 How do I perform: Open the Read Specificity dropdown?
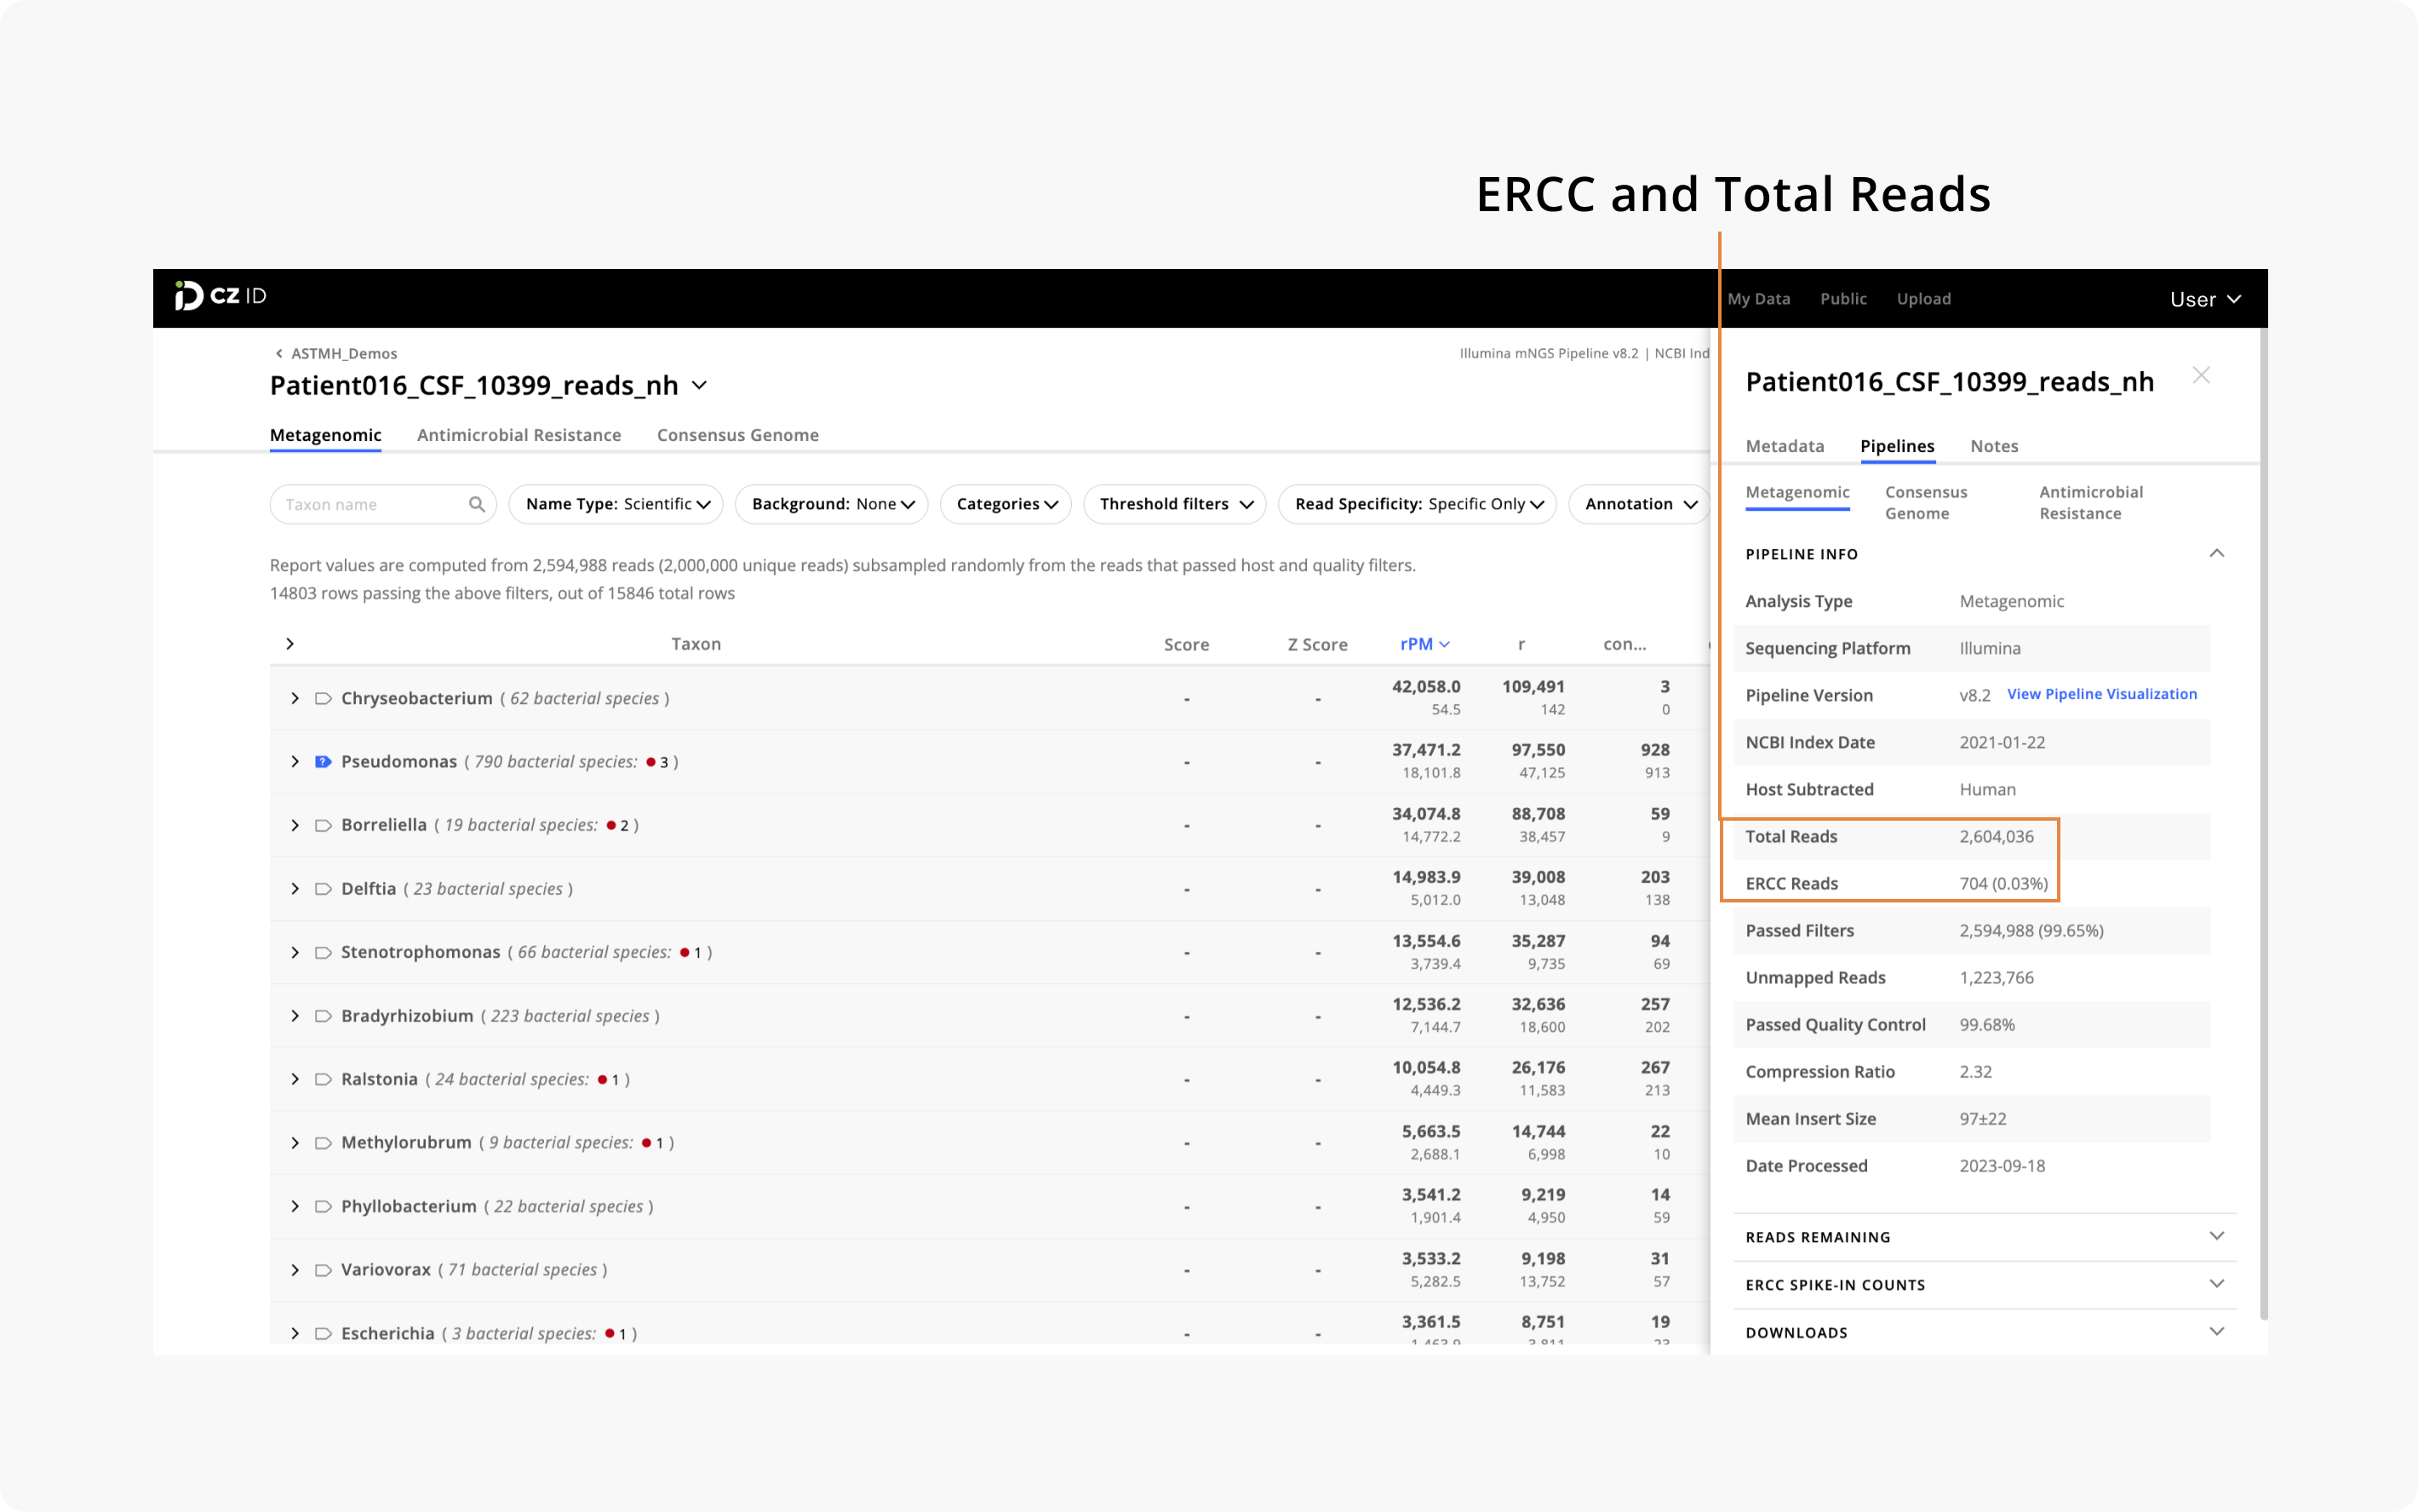click(x=1416, y=504)
